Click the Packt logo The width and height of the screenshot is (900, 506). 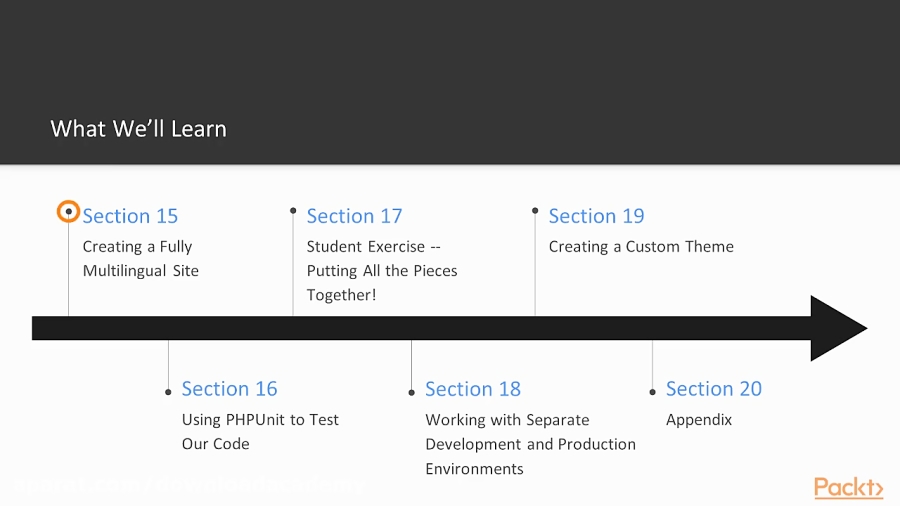(848, 488)
